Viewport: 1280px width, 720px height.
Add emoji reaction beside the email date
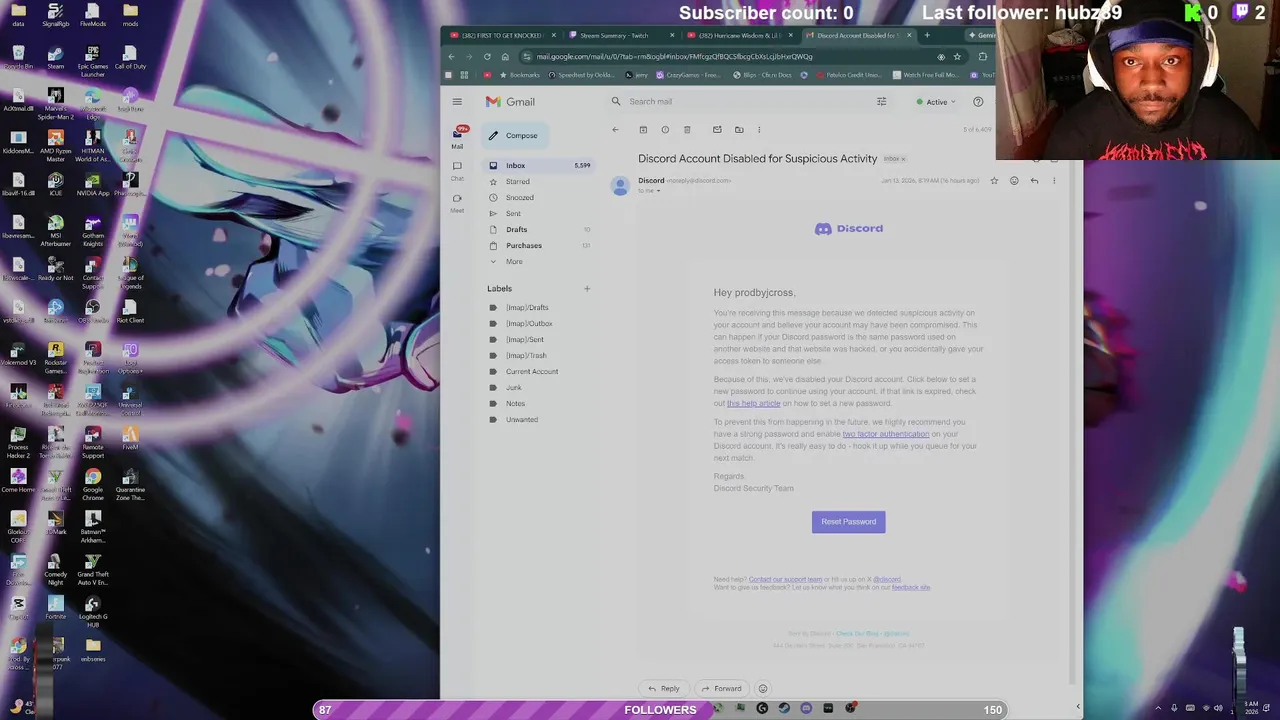click(x=1014, y=181)
